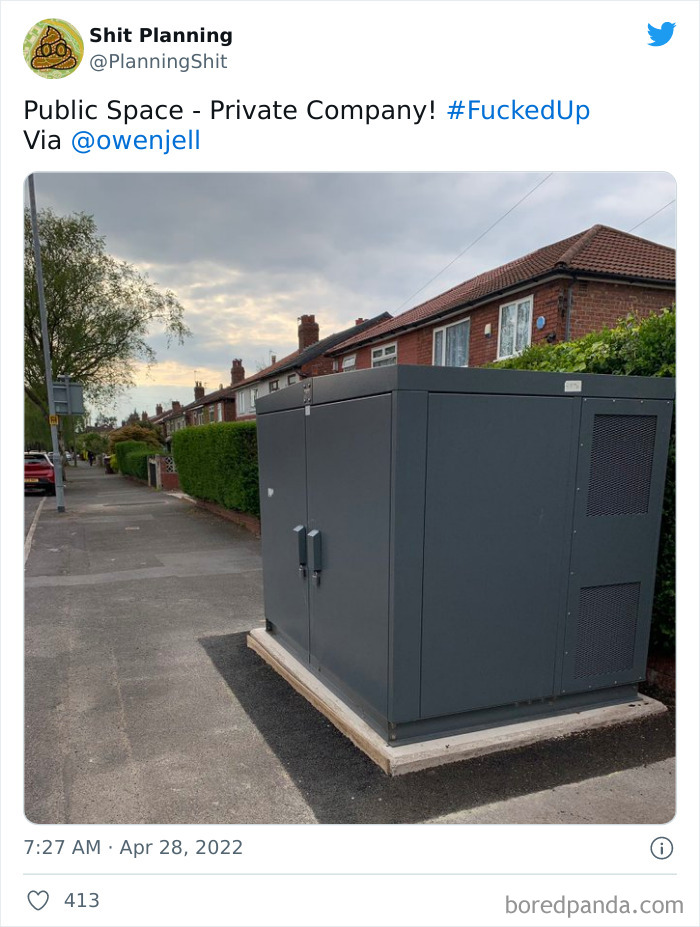Open the grey utility cabinet photo
The image size is (700, 927).
[x=350, y=498]
